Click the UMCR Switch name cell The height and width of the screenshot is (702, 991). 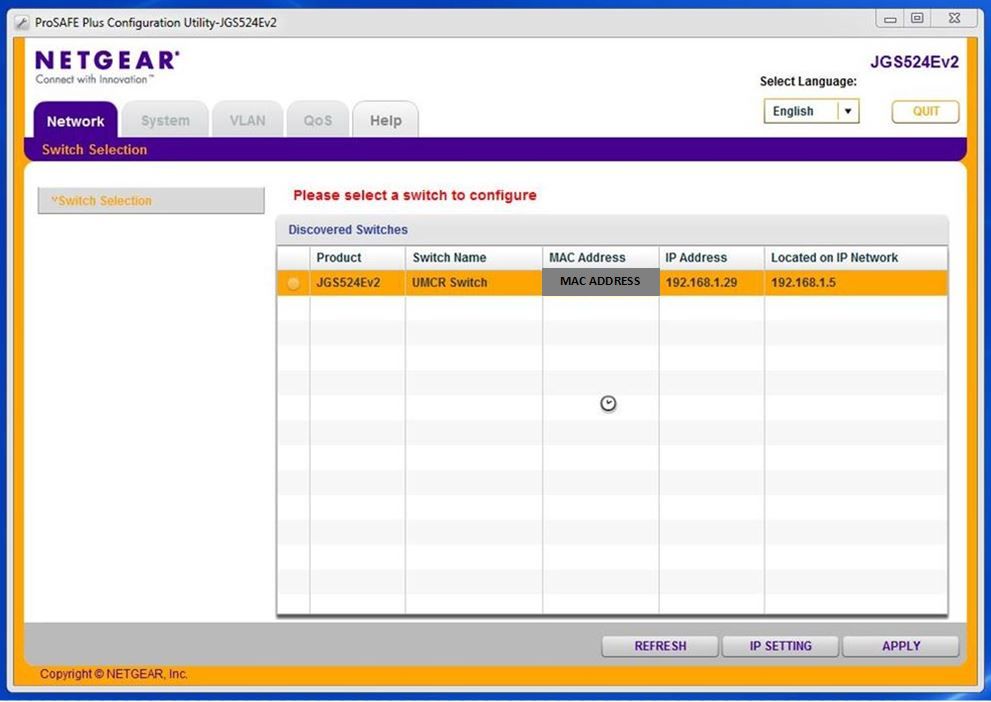[473, 282]
